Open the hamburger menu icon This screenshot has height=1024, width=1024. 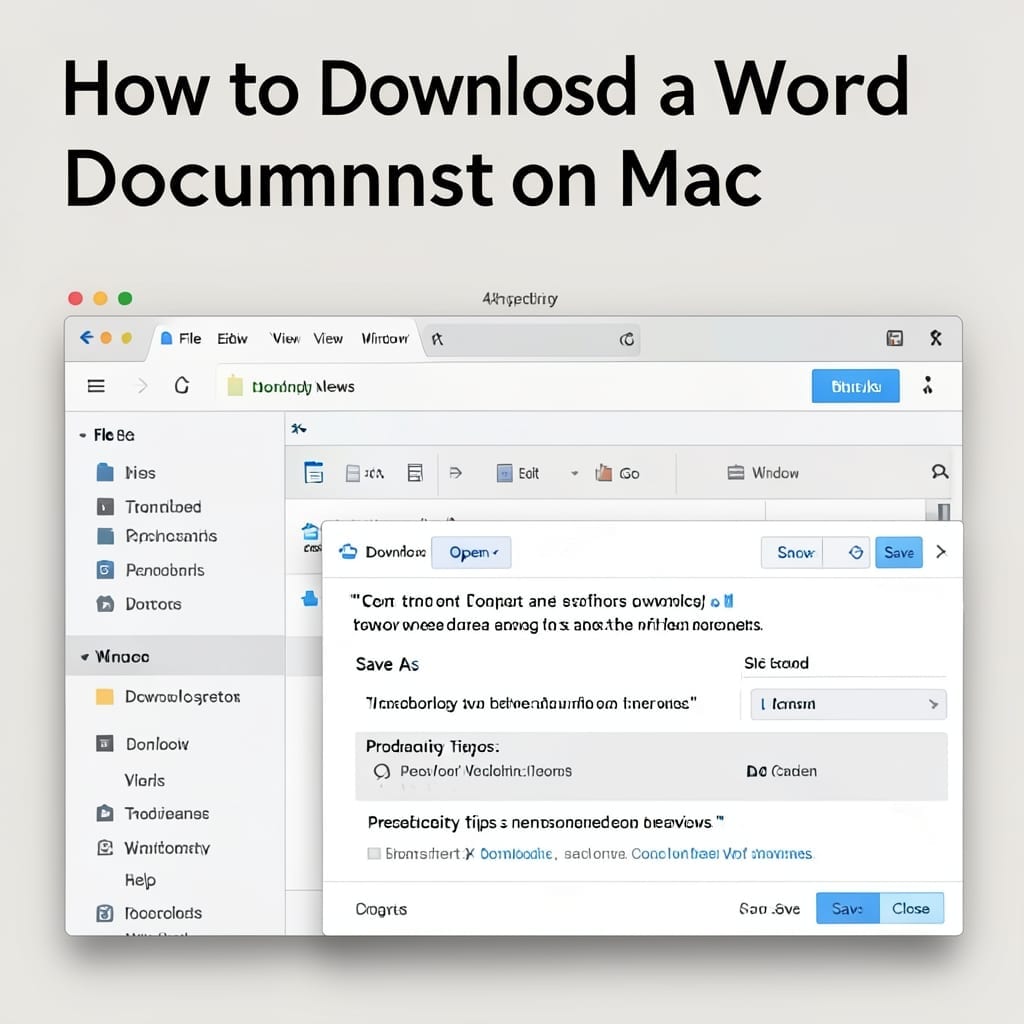point(96,386)
